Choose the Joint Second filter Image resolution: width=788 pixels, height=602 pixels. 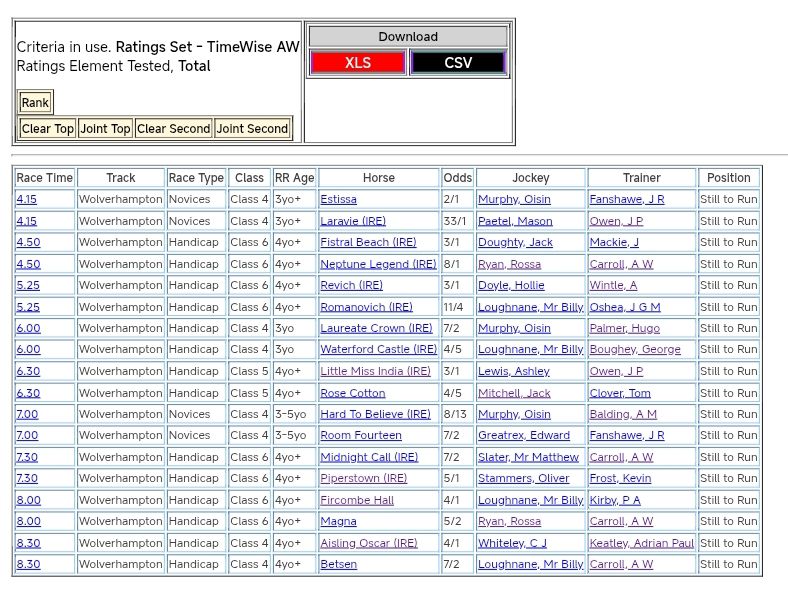252,129
